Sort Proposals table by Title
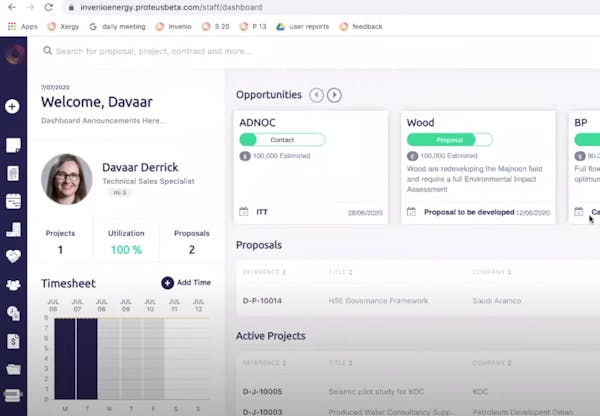Screen dimensions: 600x416 340,272
